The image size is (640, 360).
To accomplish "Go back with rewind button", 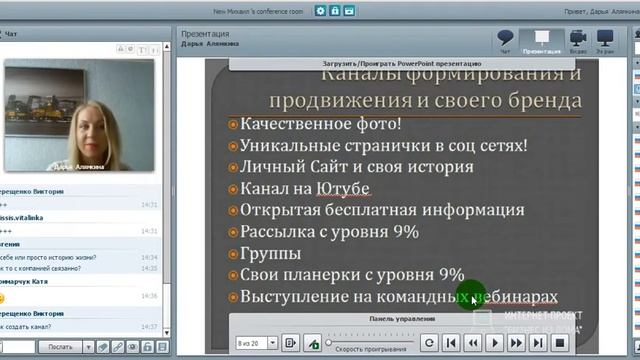I will [x=473, y=343].
